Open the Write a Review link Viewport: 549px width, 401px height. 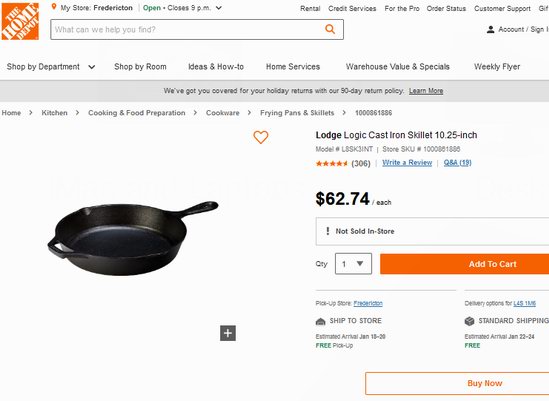[x=407, y=163]
